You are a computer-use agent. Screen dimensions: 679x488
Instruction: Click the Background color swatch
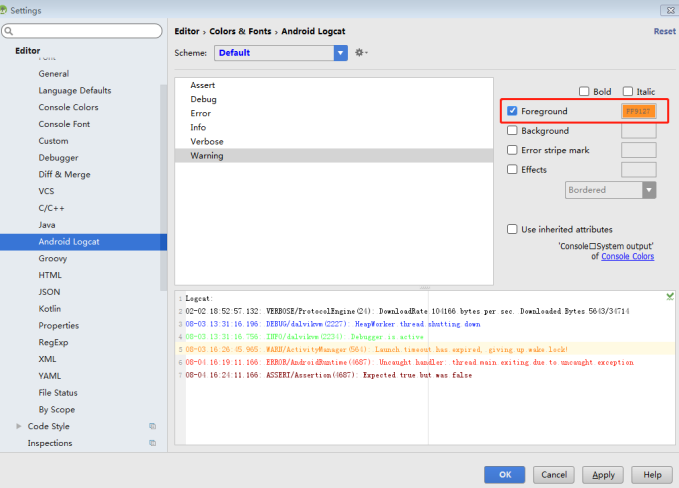(639, 130)
